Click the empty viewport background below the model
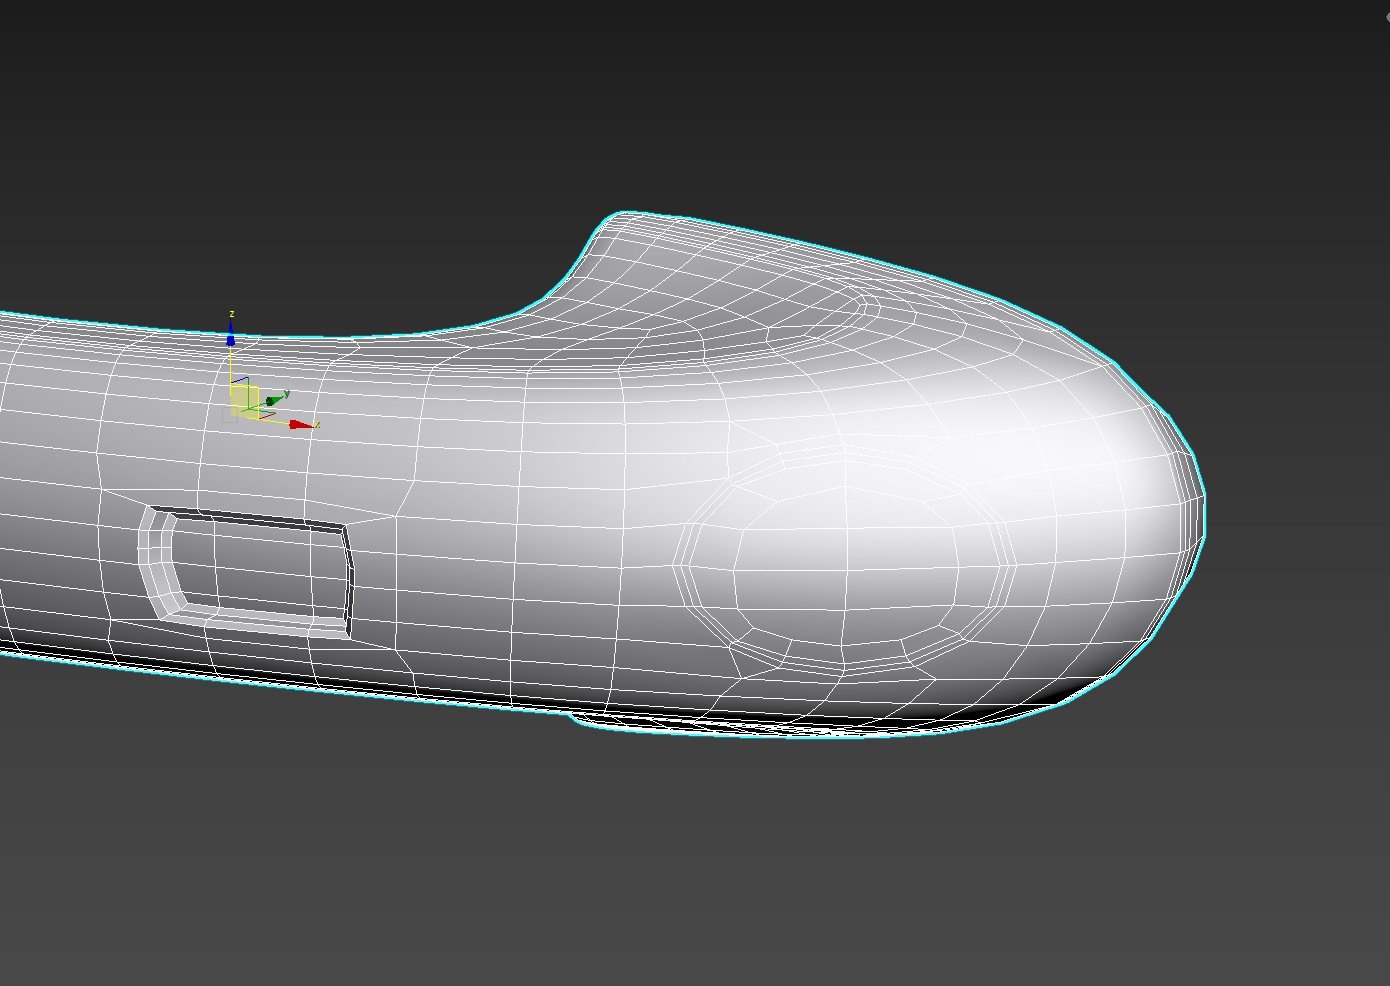 pyautogui.click(x=700, y=860)
